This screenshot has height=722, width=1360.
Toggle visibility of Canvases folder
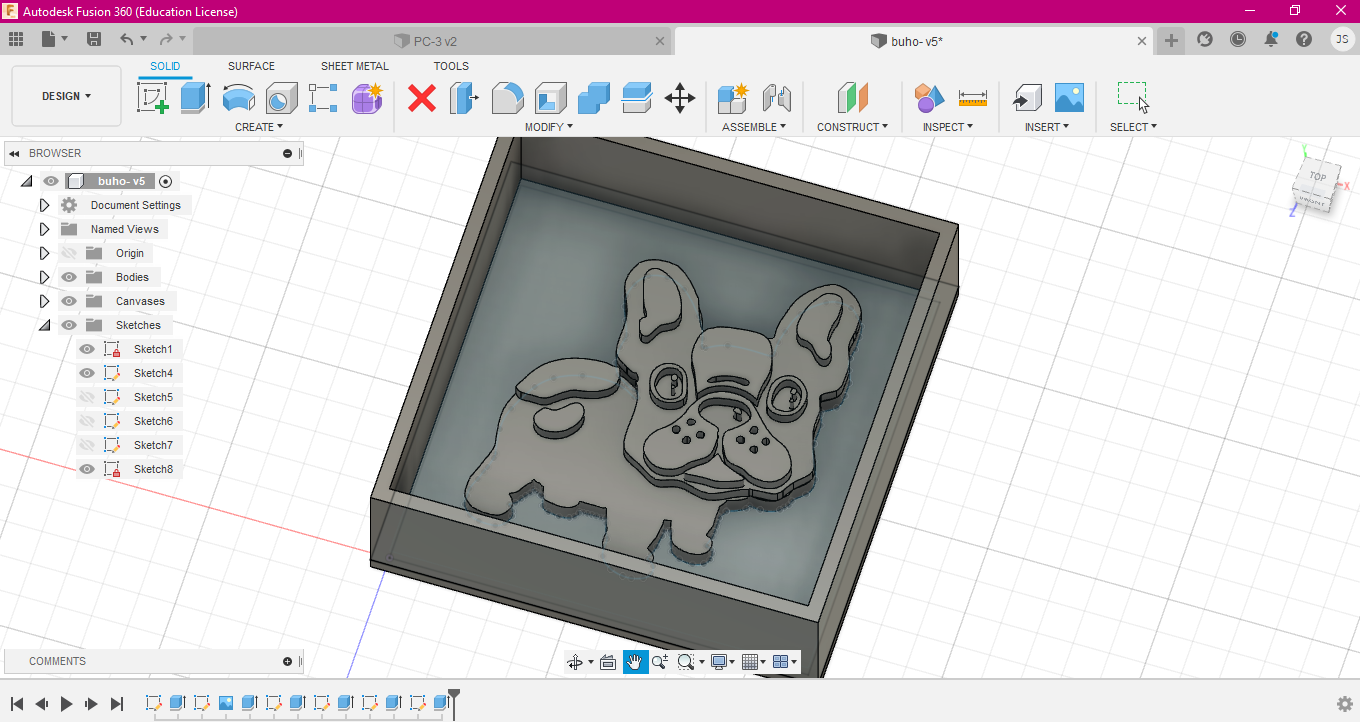click(69, 301)
